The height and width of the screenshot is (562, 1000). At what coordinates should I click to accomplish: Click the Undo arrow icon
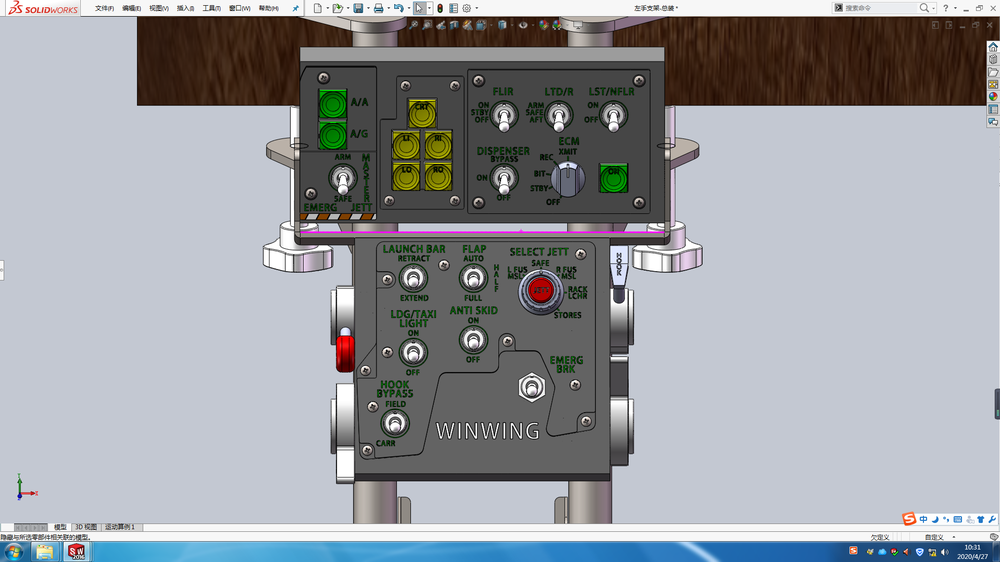tap(399, 8)
